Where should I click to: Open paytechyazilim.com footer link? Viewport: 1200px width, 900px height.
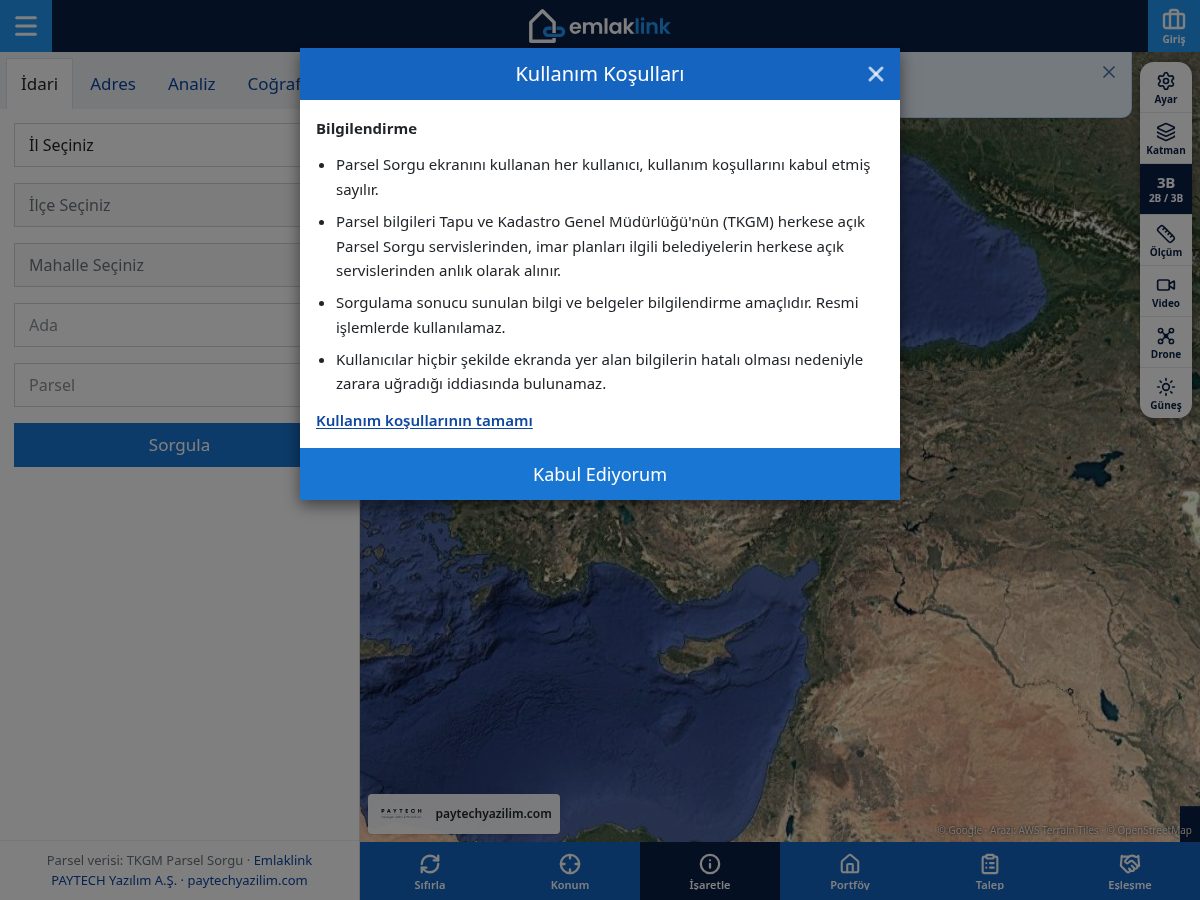[247, 880]
